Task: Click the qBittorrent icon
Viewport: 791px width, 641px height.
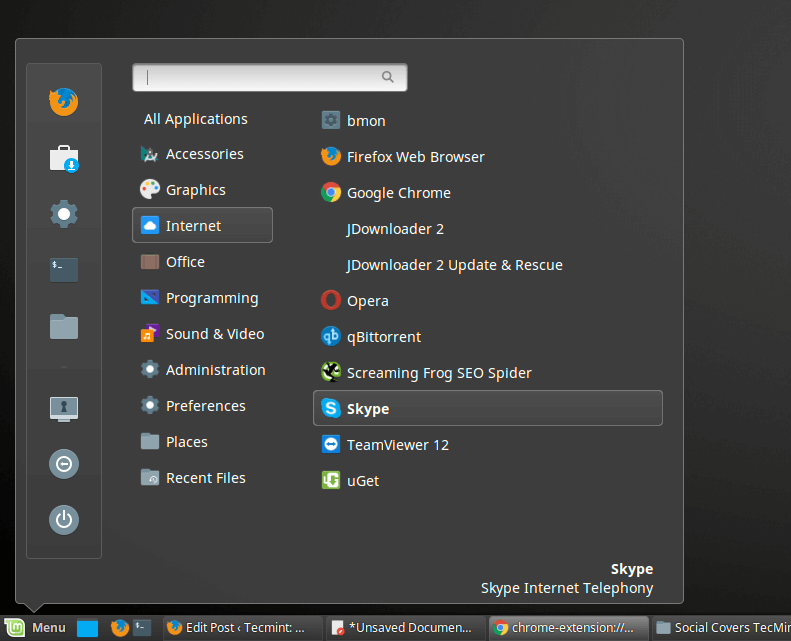Action: 331,336
